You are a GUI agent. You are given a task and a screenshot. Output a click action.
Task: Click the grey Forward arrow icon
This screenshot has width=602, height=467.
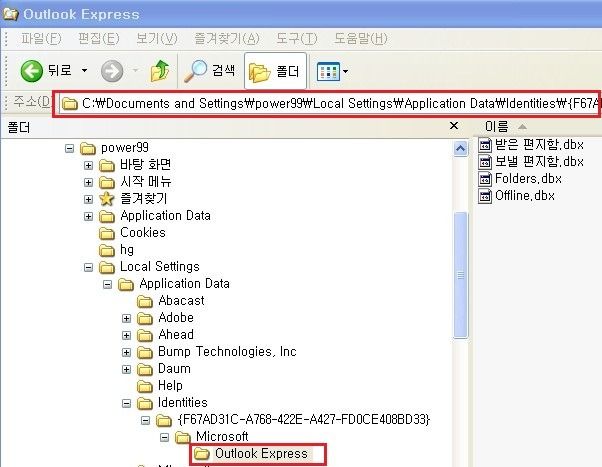tap(112, 71)
